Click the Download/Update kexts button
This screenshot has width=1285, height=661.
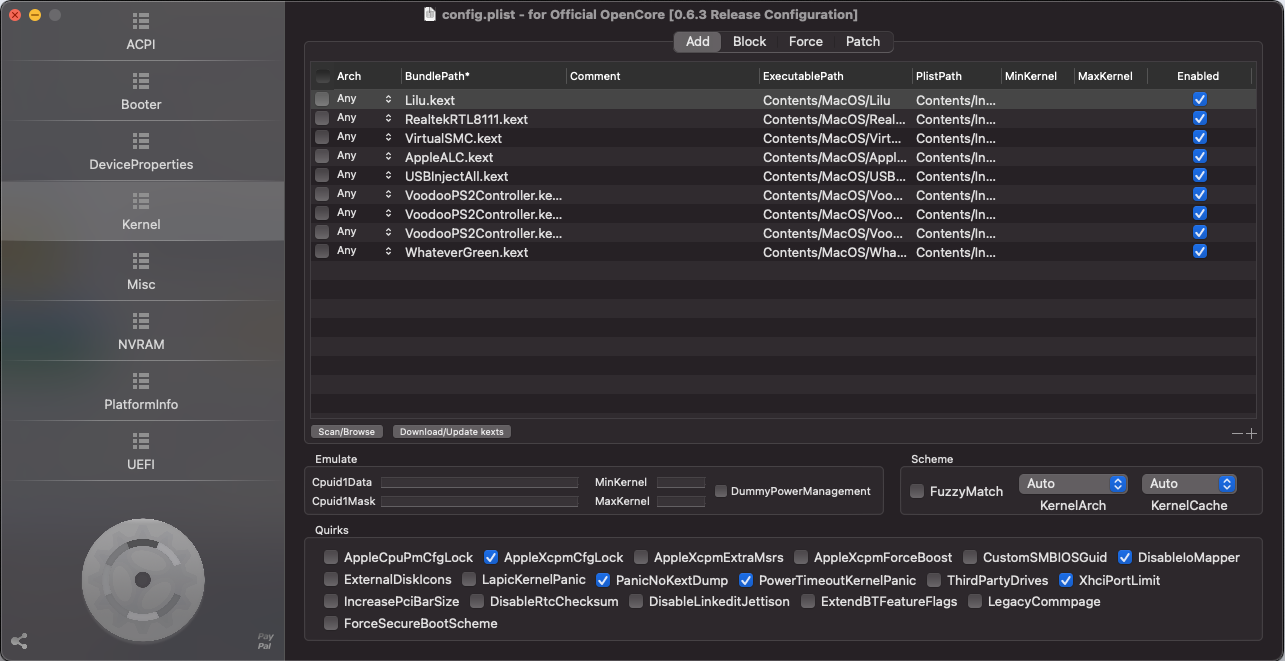[x=451, y=432]
